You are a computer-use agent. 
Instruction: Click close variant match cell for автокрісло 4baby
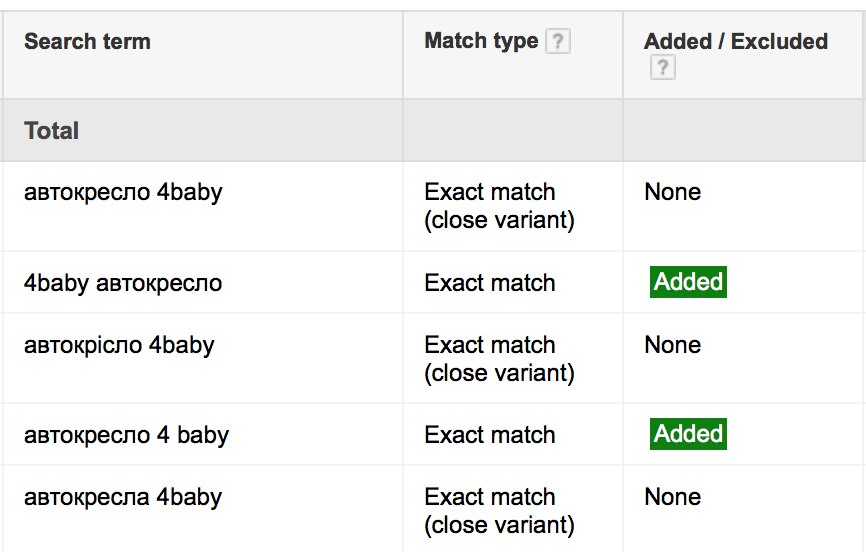(x=499, y=359)
